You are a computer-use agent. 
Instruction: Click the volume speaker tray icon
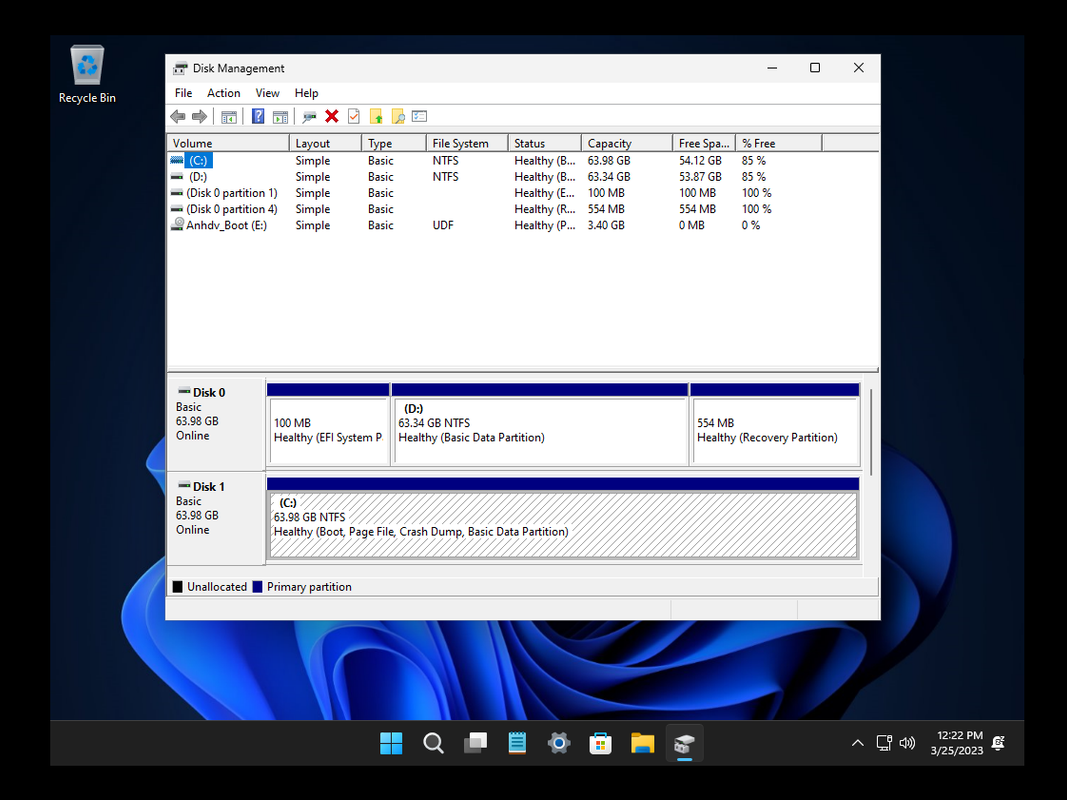(907, 744)
